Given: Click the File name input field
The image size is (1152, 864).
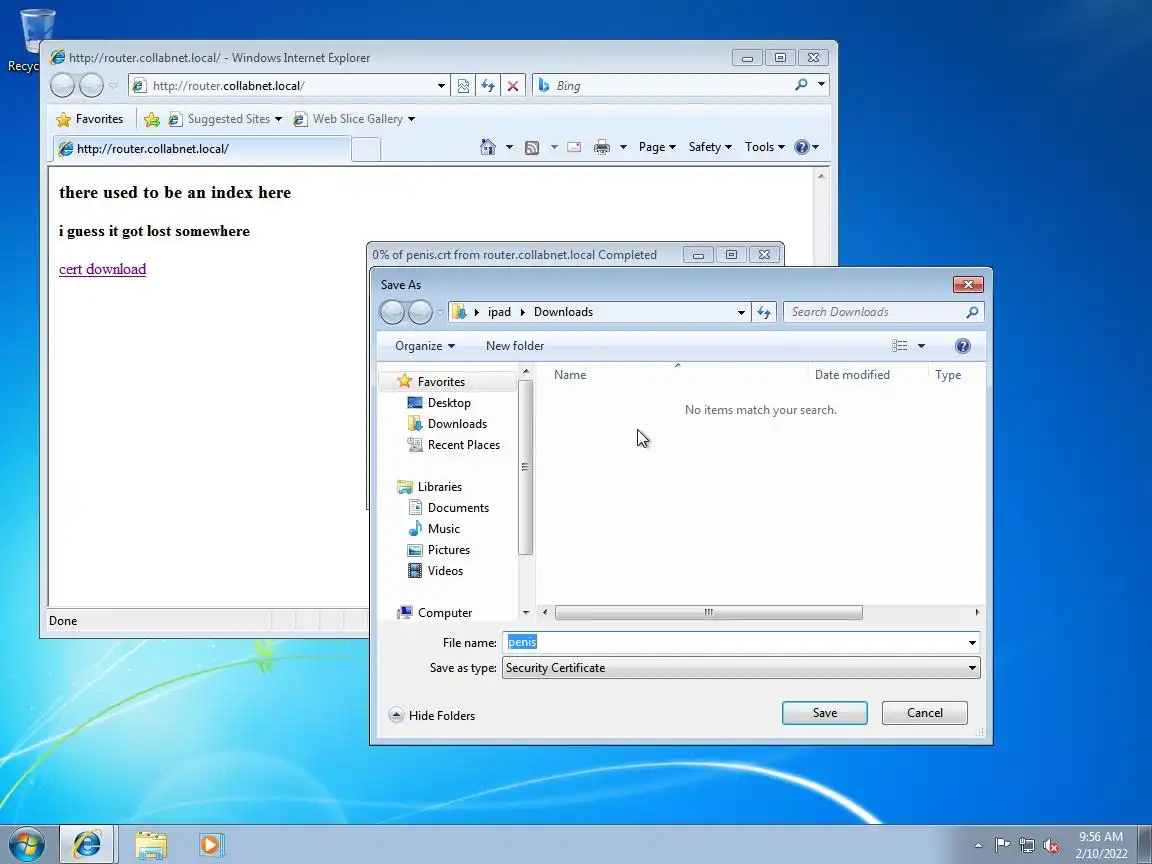Looking at the screenshot, I should (x=741, y=643).
